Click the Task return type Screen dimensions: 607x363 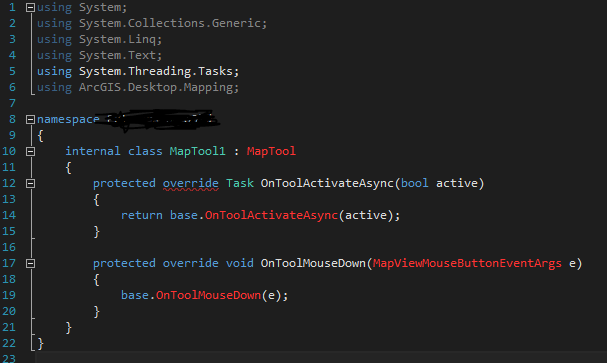[x=240, y=183]
